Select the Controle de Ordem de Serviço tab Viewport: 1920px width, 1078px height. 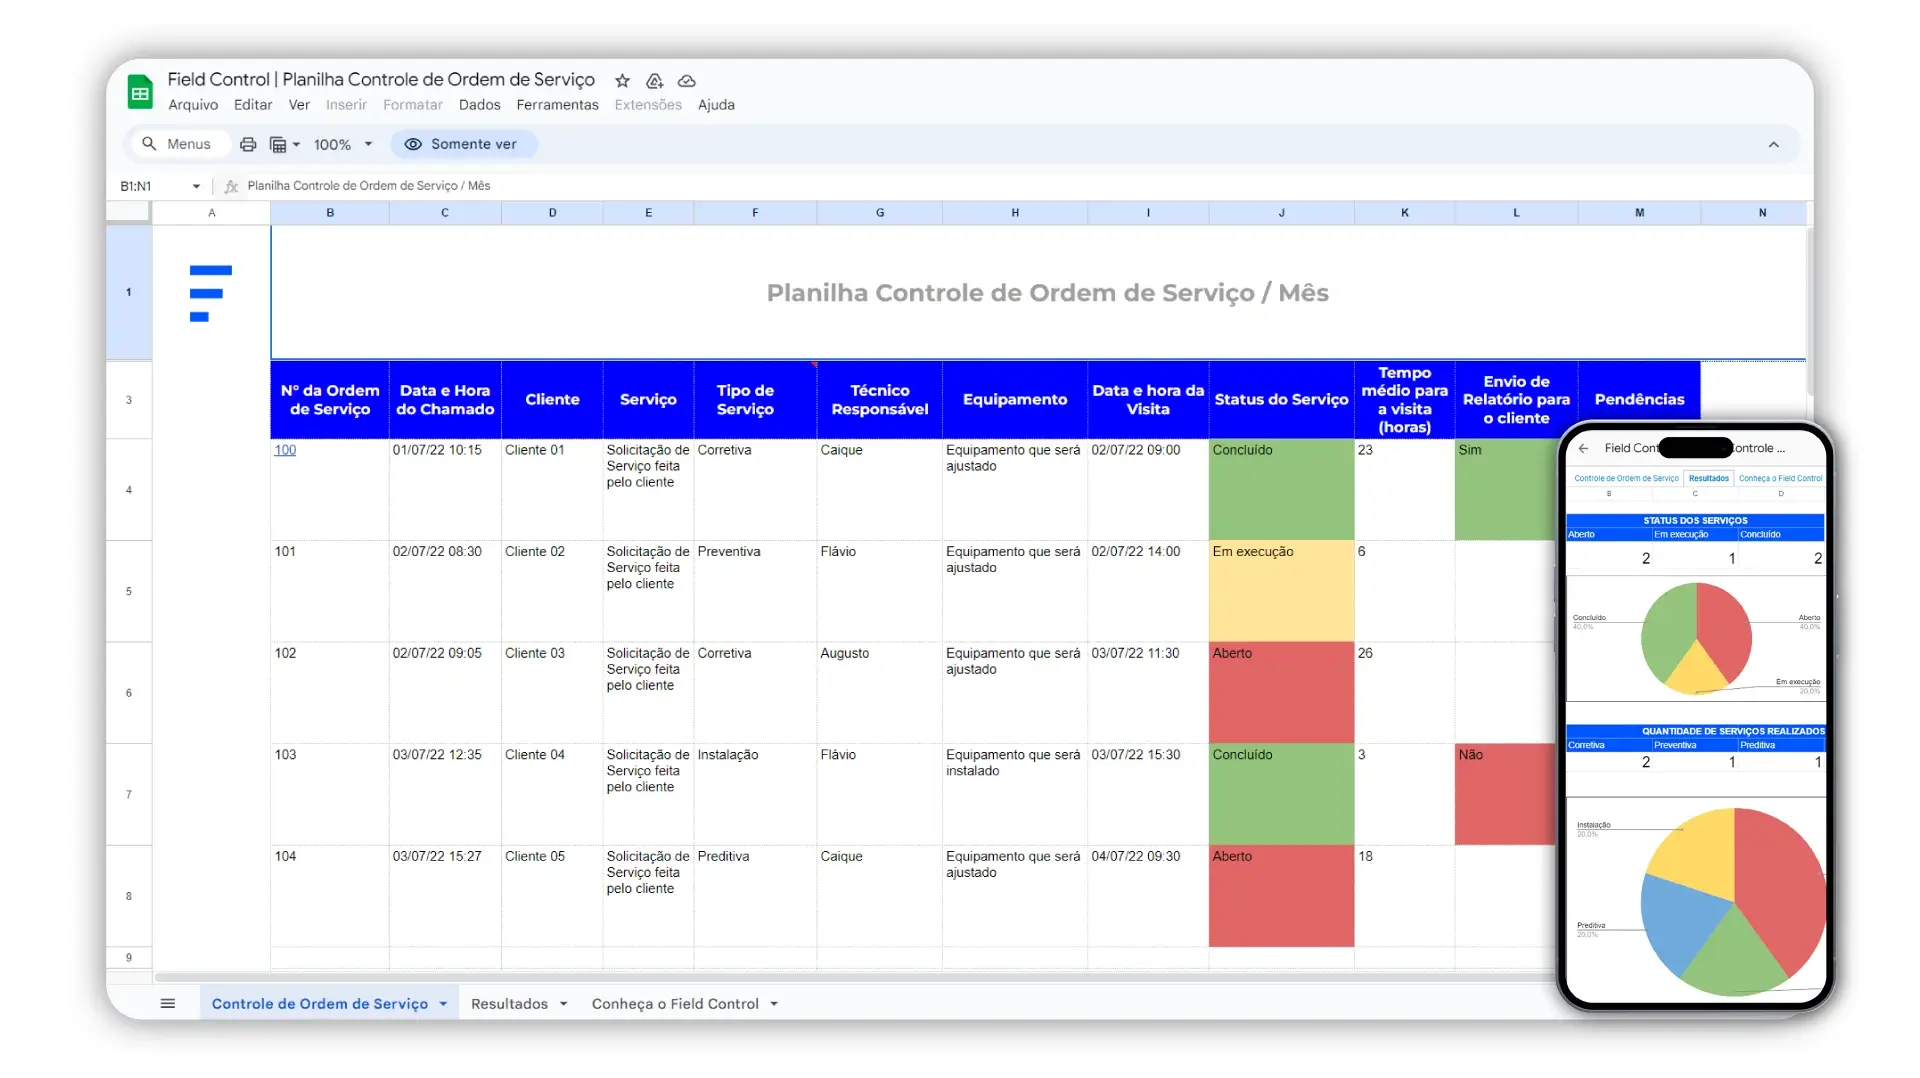coord(319,1004)
